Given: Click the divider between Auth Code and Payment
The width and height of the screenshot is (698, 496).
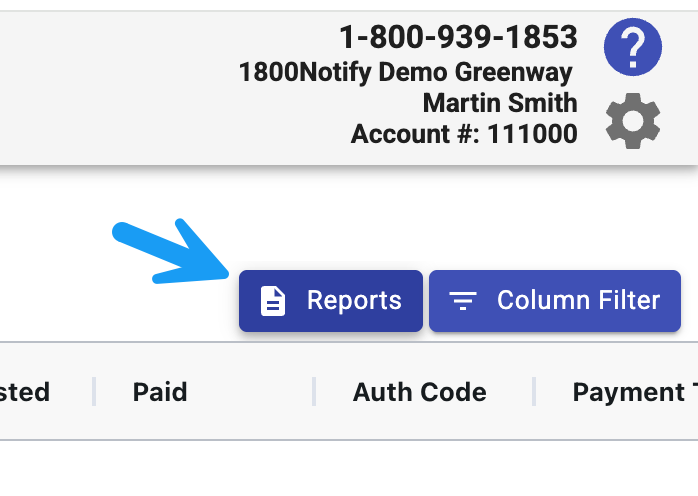Looking at the screenshot, I should pos(534,392).
